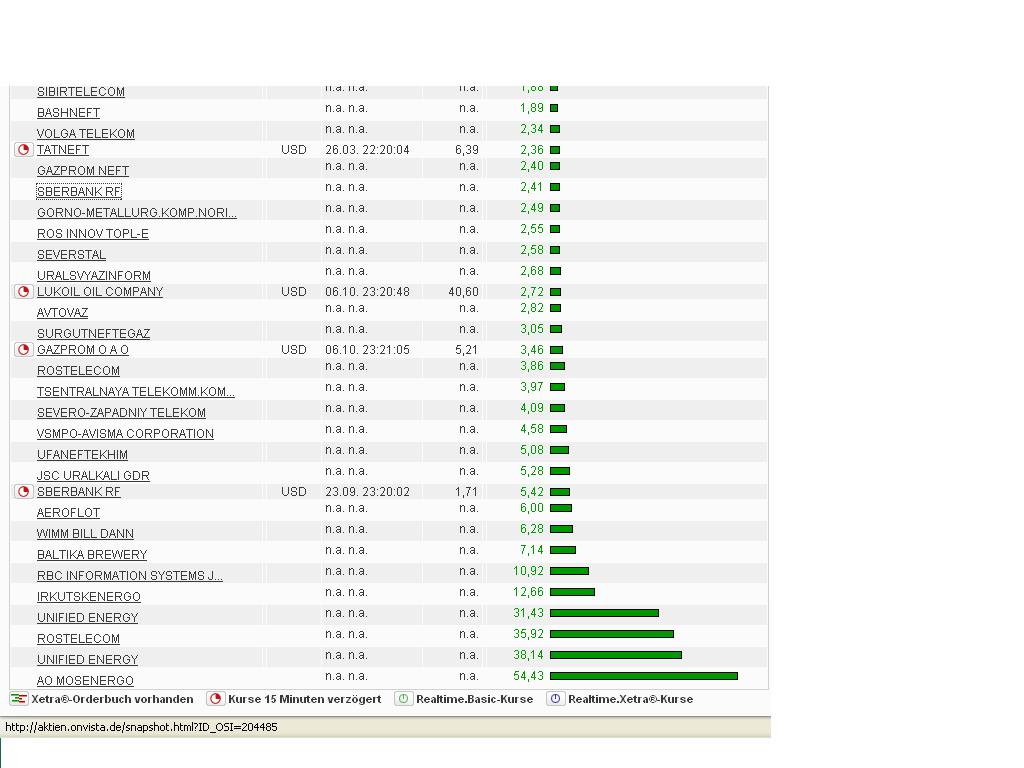
Task: Click the timestamp 06.10. 23:20:48
Action: click(x=367, y=291)
